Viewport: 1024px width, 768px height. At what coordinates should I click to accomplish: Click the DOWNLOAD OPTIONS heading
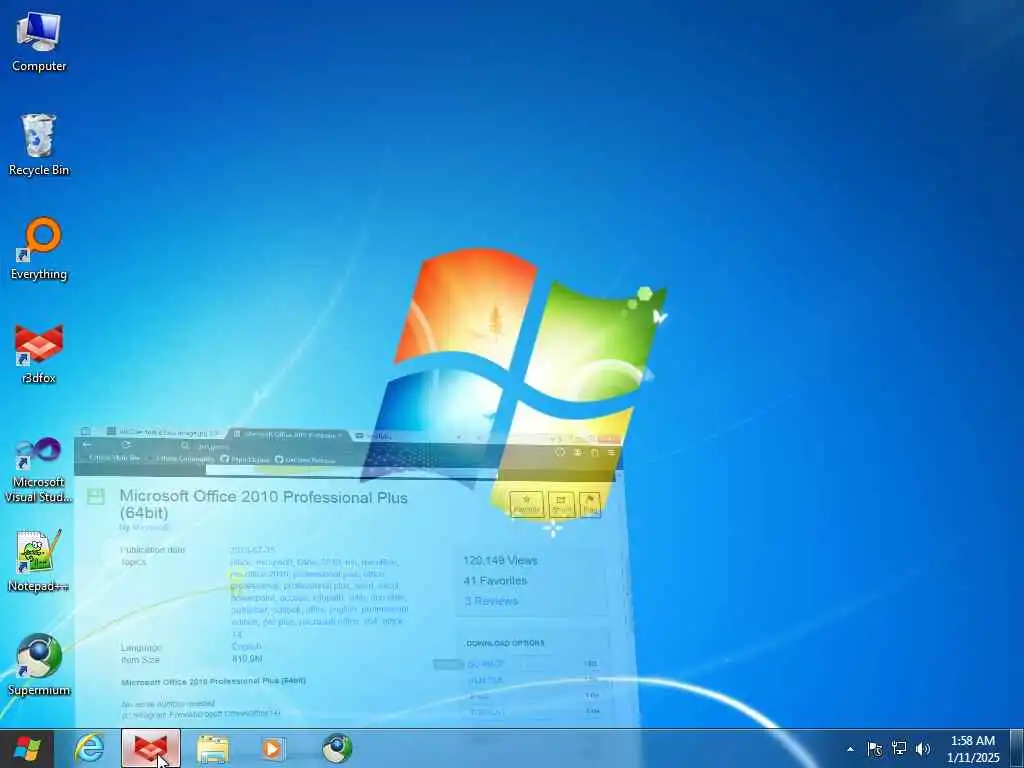point(505,643)
